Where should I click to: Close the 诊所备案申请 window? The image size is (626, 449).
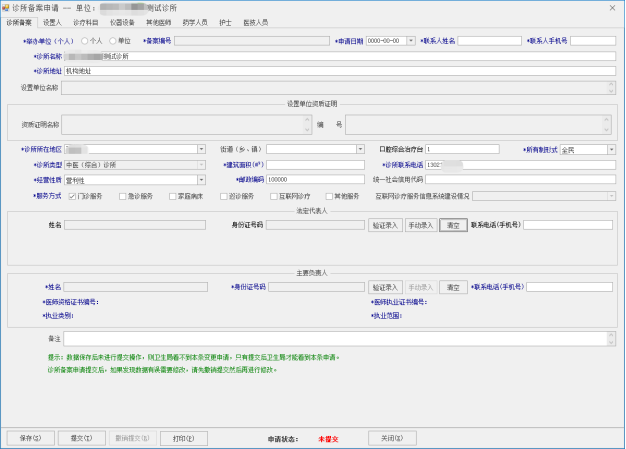click(612, 8)
